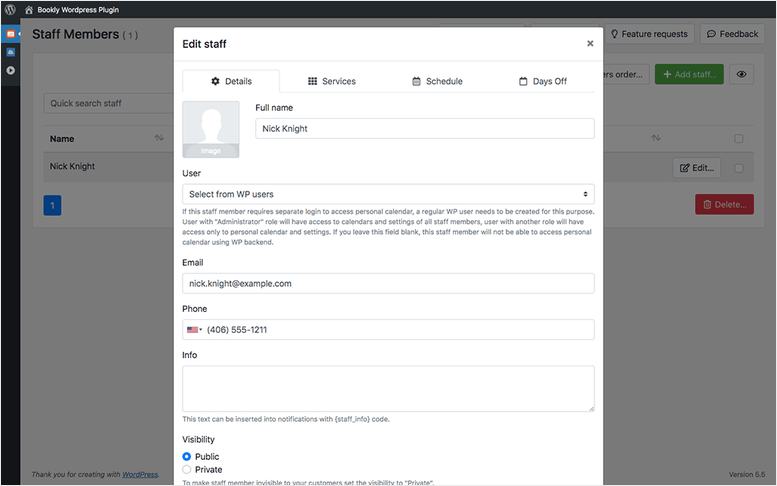Image resolution: width=777 pixels, height=486 pixels.
Task: Click the Quick search staff field
Action: coord(109,104)
